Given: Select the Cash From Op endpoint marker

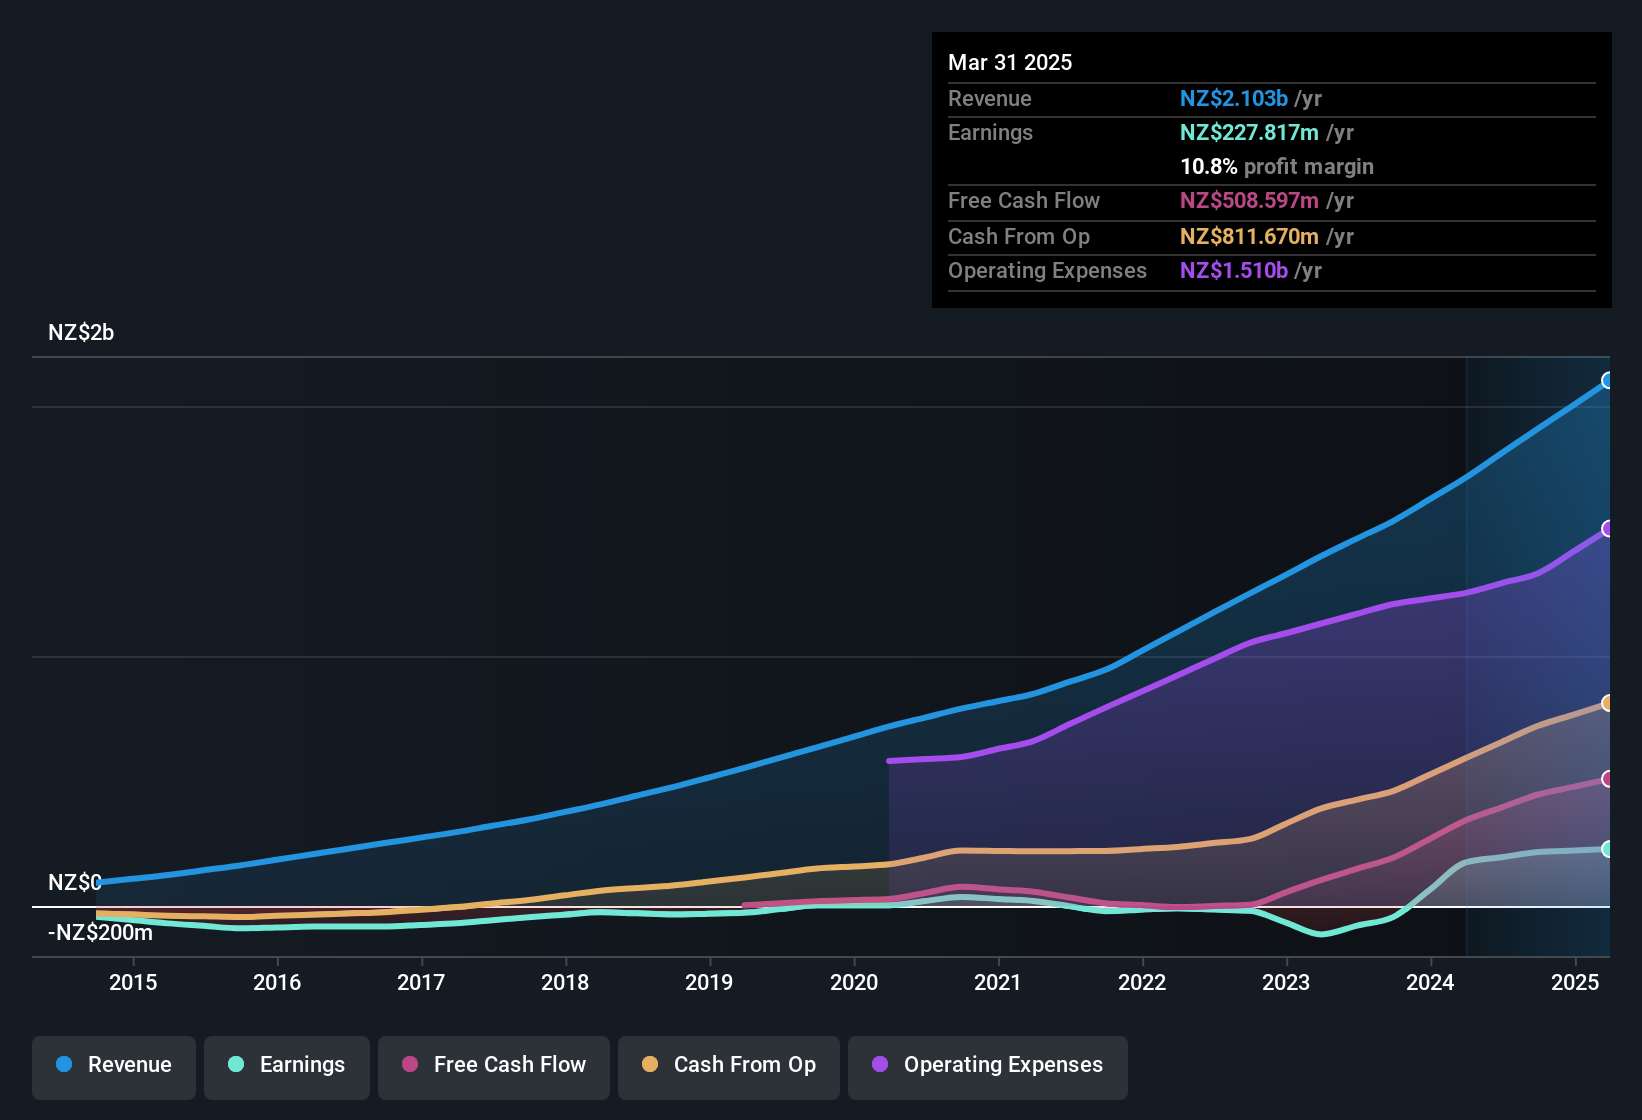Looking at the screenshot, I should [1608, 703].
